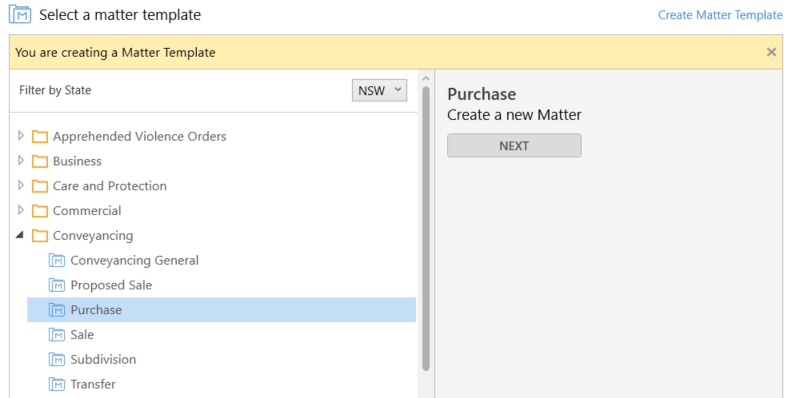Click the Conveyancing General matter icon
This screenshot has width=792, height=398.
click(57, 260)
